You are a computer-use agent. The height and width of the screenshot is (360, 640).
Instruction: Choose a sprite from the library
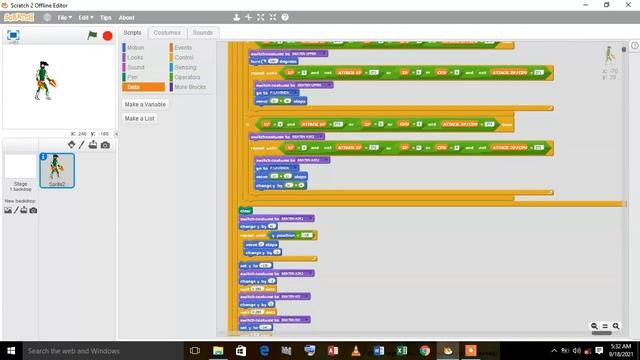tap(71, 144)
